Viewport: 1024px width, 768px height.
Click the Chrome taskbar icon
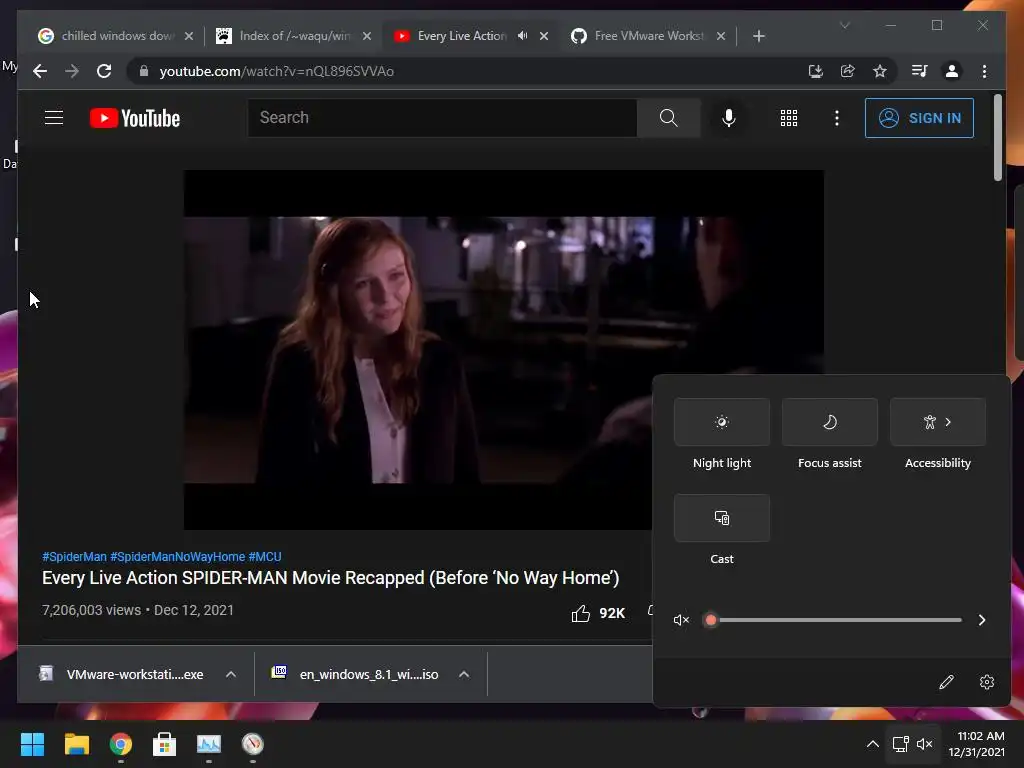coord(120,744)
